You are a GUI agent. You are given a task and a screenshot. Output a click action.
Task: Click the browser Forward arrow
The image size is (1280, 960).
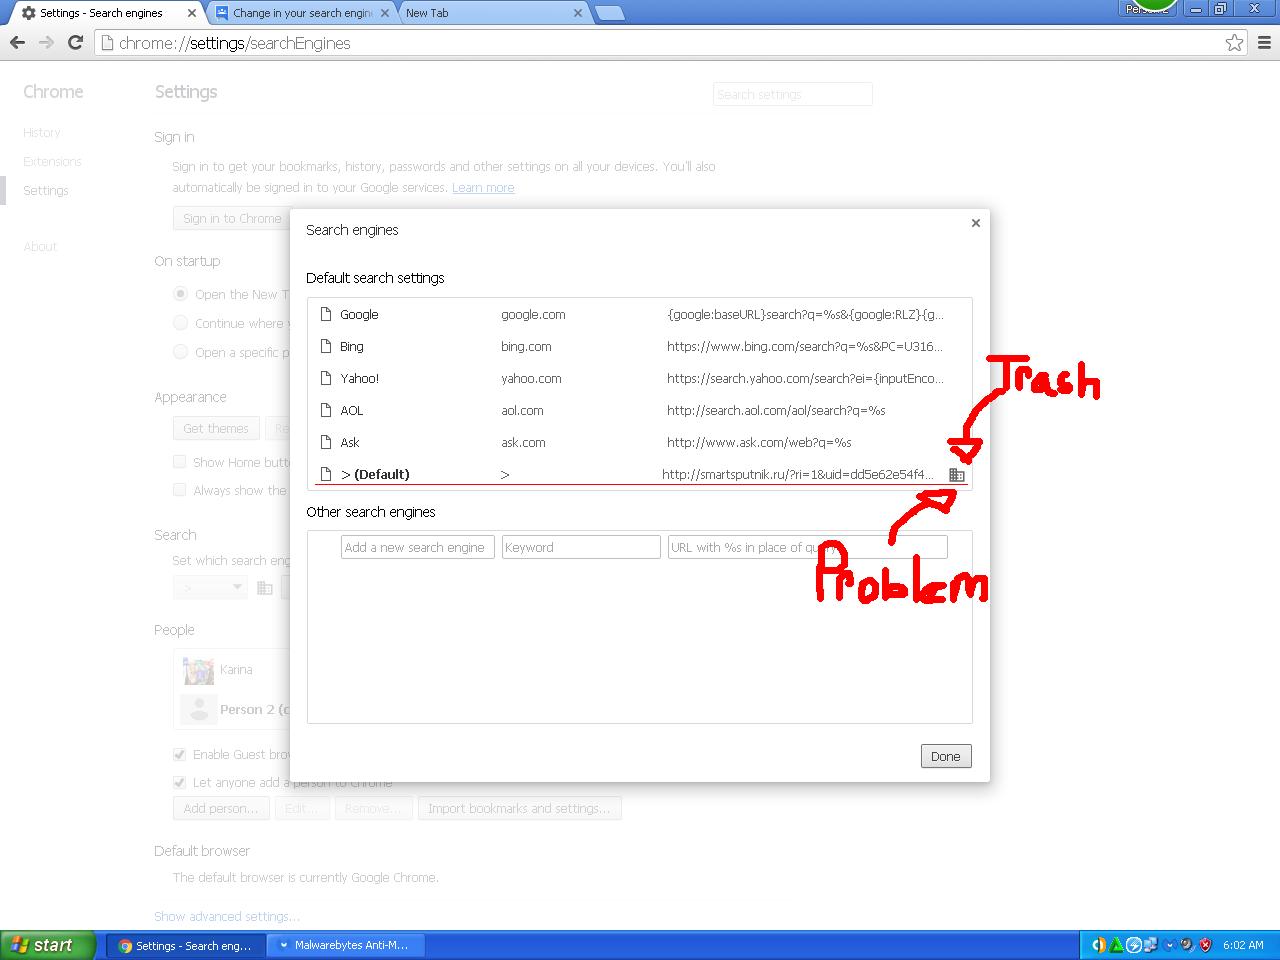46,42
